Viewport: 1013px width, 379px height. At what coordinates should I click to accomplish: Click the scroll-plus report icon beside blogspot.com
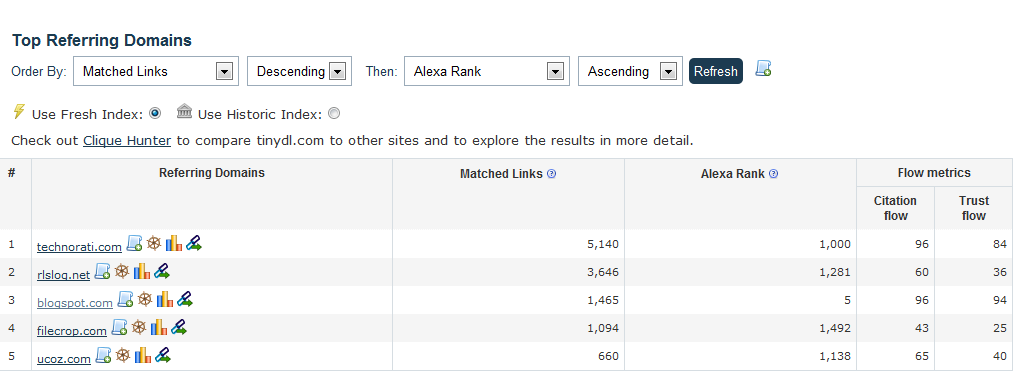coord(125,299)
